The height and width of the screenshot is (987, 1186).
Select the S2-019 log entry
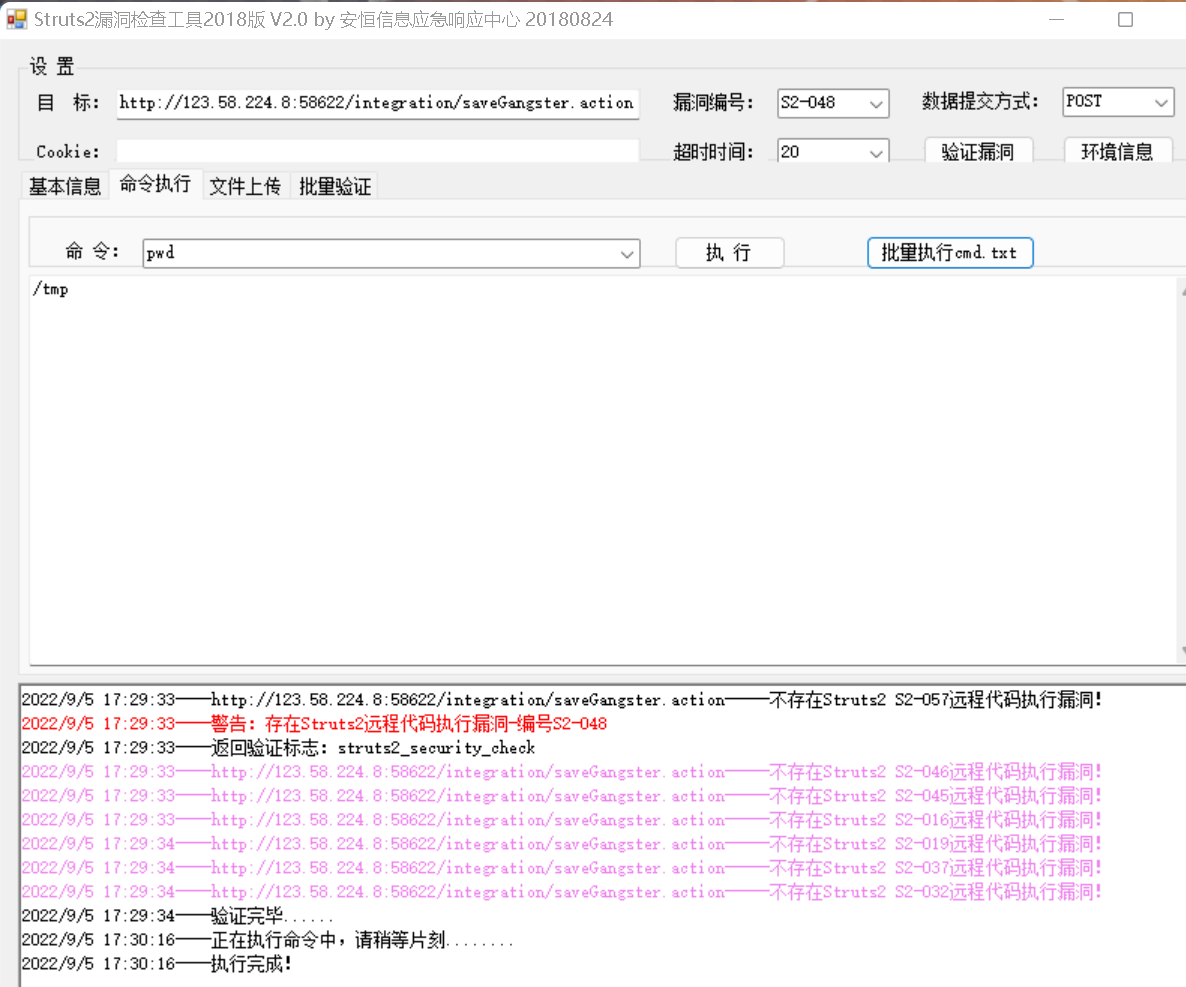click(561, 844)
